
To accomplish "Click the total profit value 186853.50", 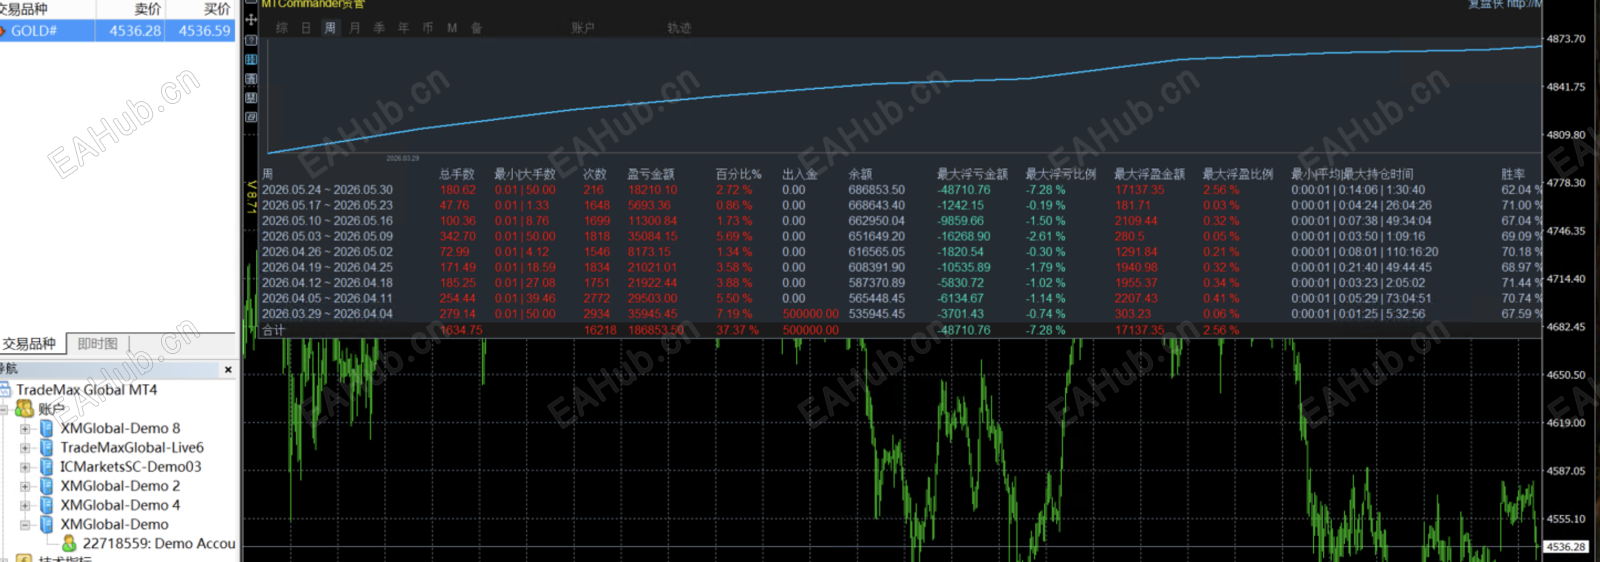I will (656, 330).
